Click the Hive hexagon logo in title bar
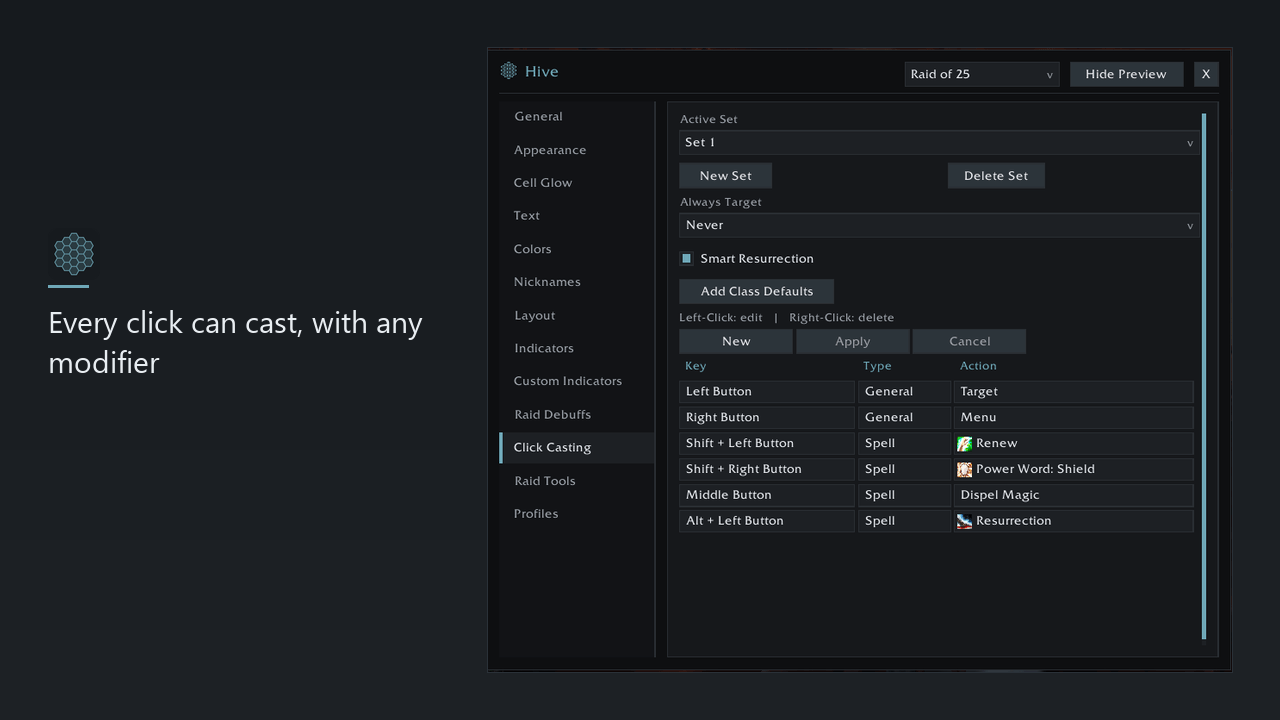This screenshot has width=1280, height=720. tap(509, 71)
